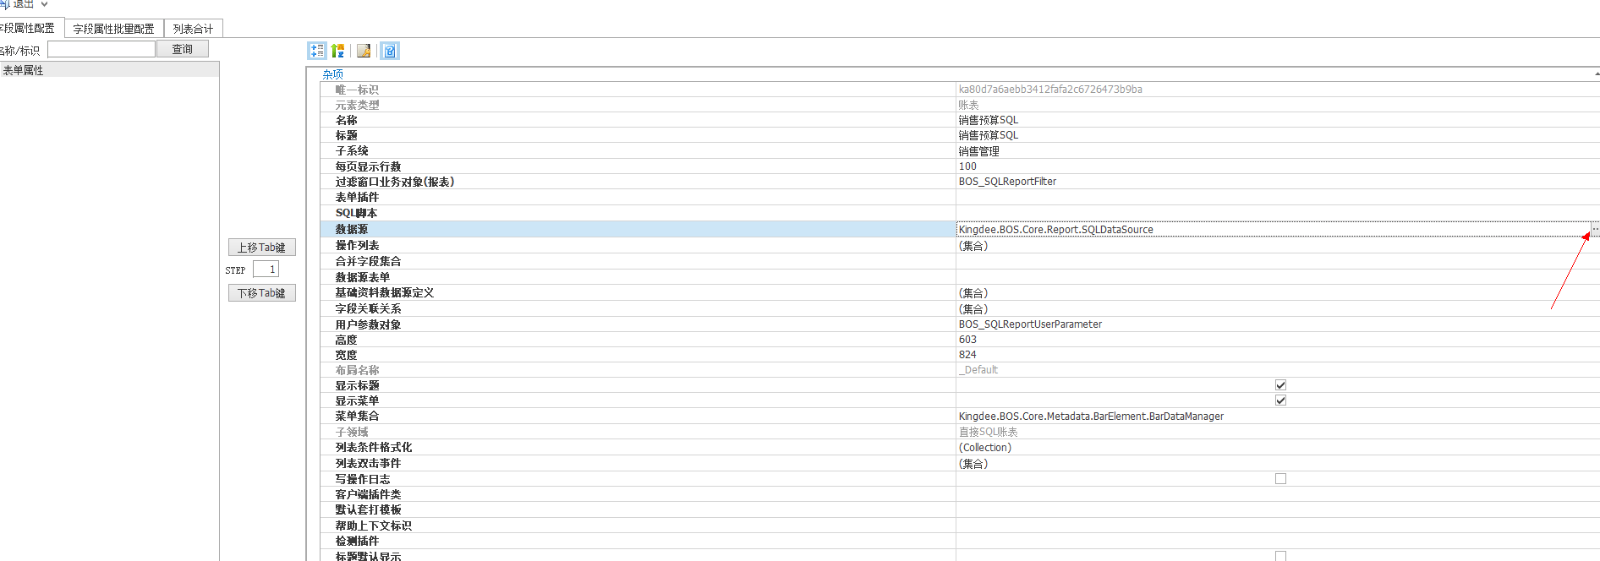The width and height of the screenshot is (1600, 561).
Task: Click the STEP value box
Action: pyautogui.click(x=266, y=269)
